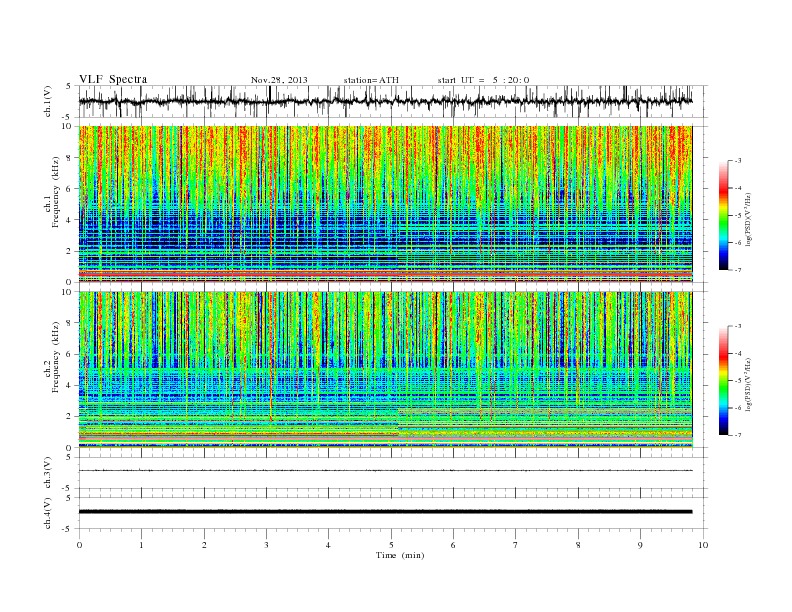The height and width of the screenshot is (612, 792).
Task: Click the "2" kHz tick of the ch.2 spectrogram
Action: coord(69,417)
